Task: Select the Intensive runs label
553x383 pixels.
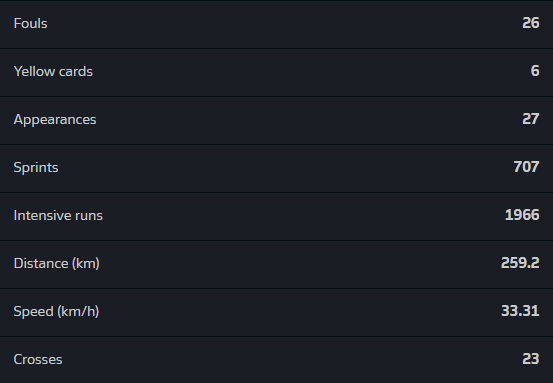Action: click(58, 215)
